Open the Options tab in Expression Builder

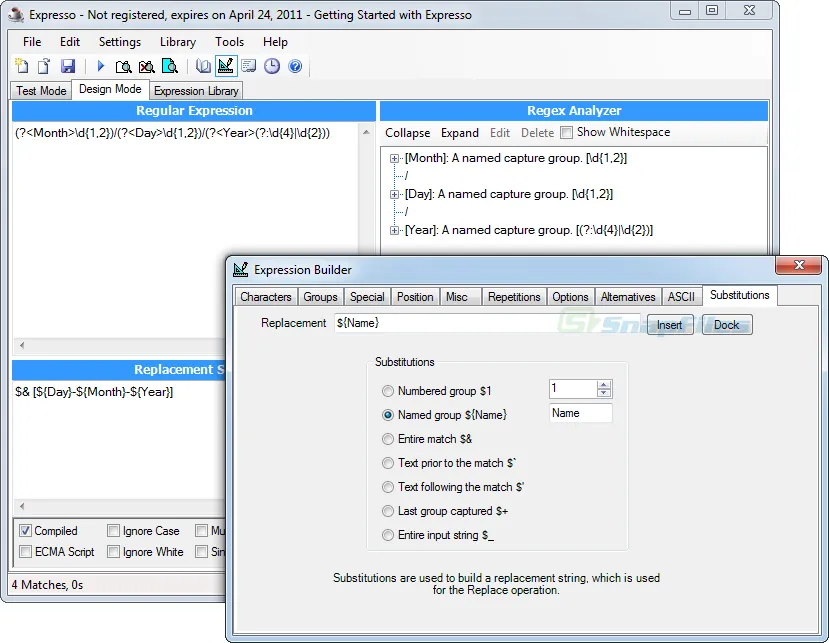(x=570, y=297)
